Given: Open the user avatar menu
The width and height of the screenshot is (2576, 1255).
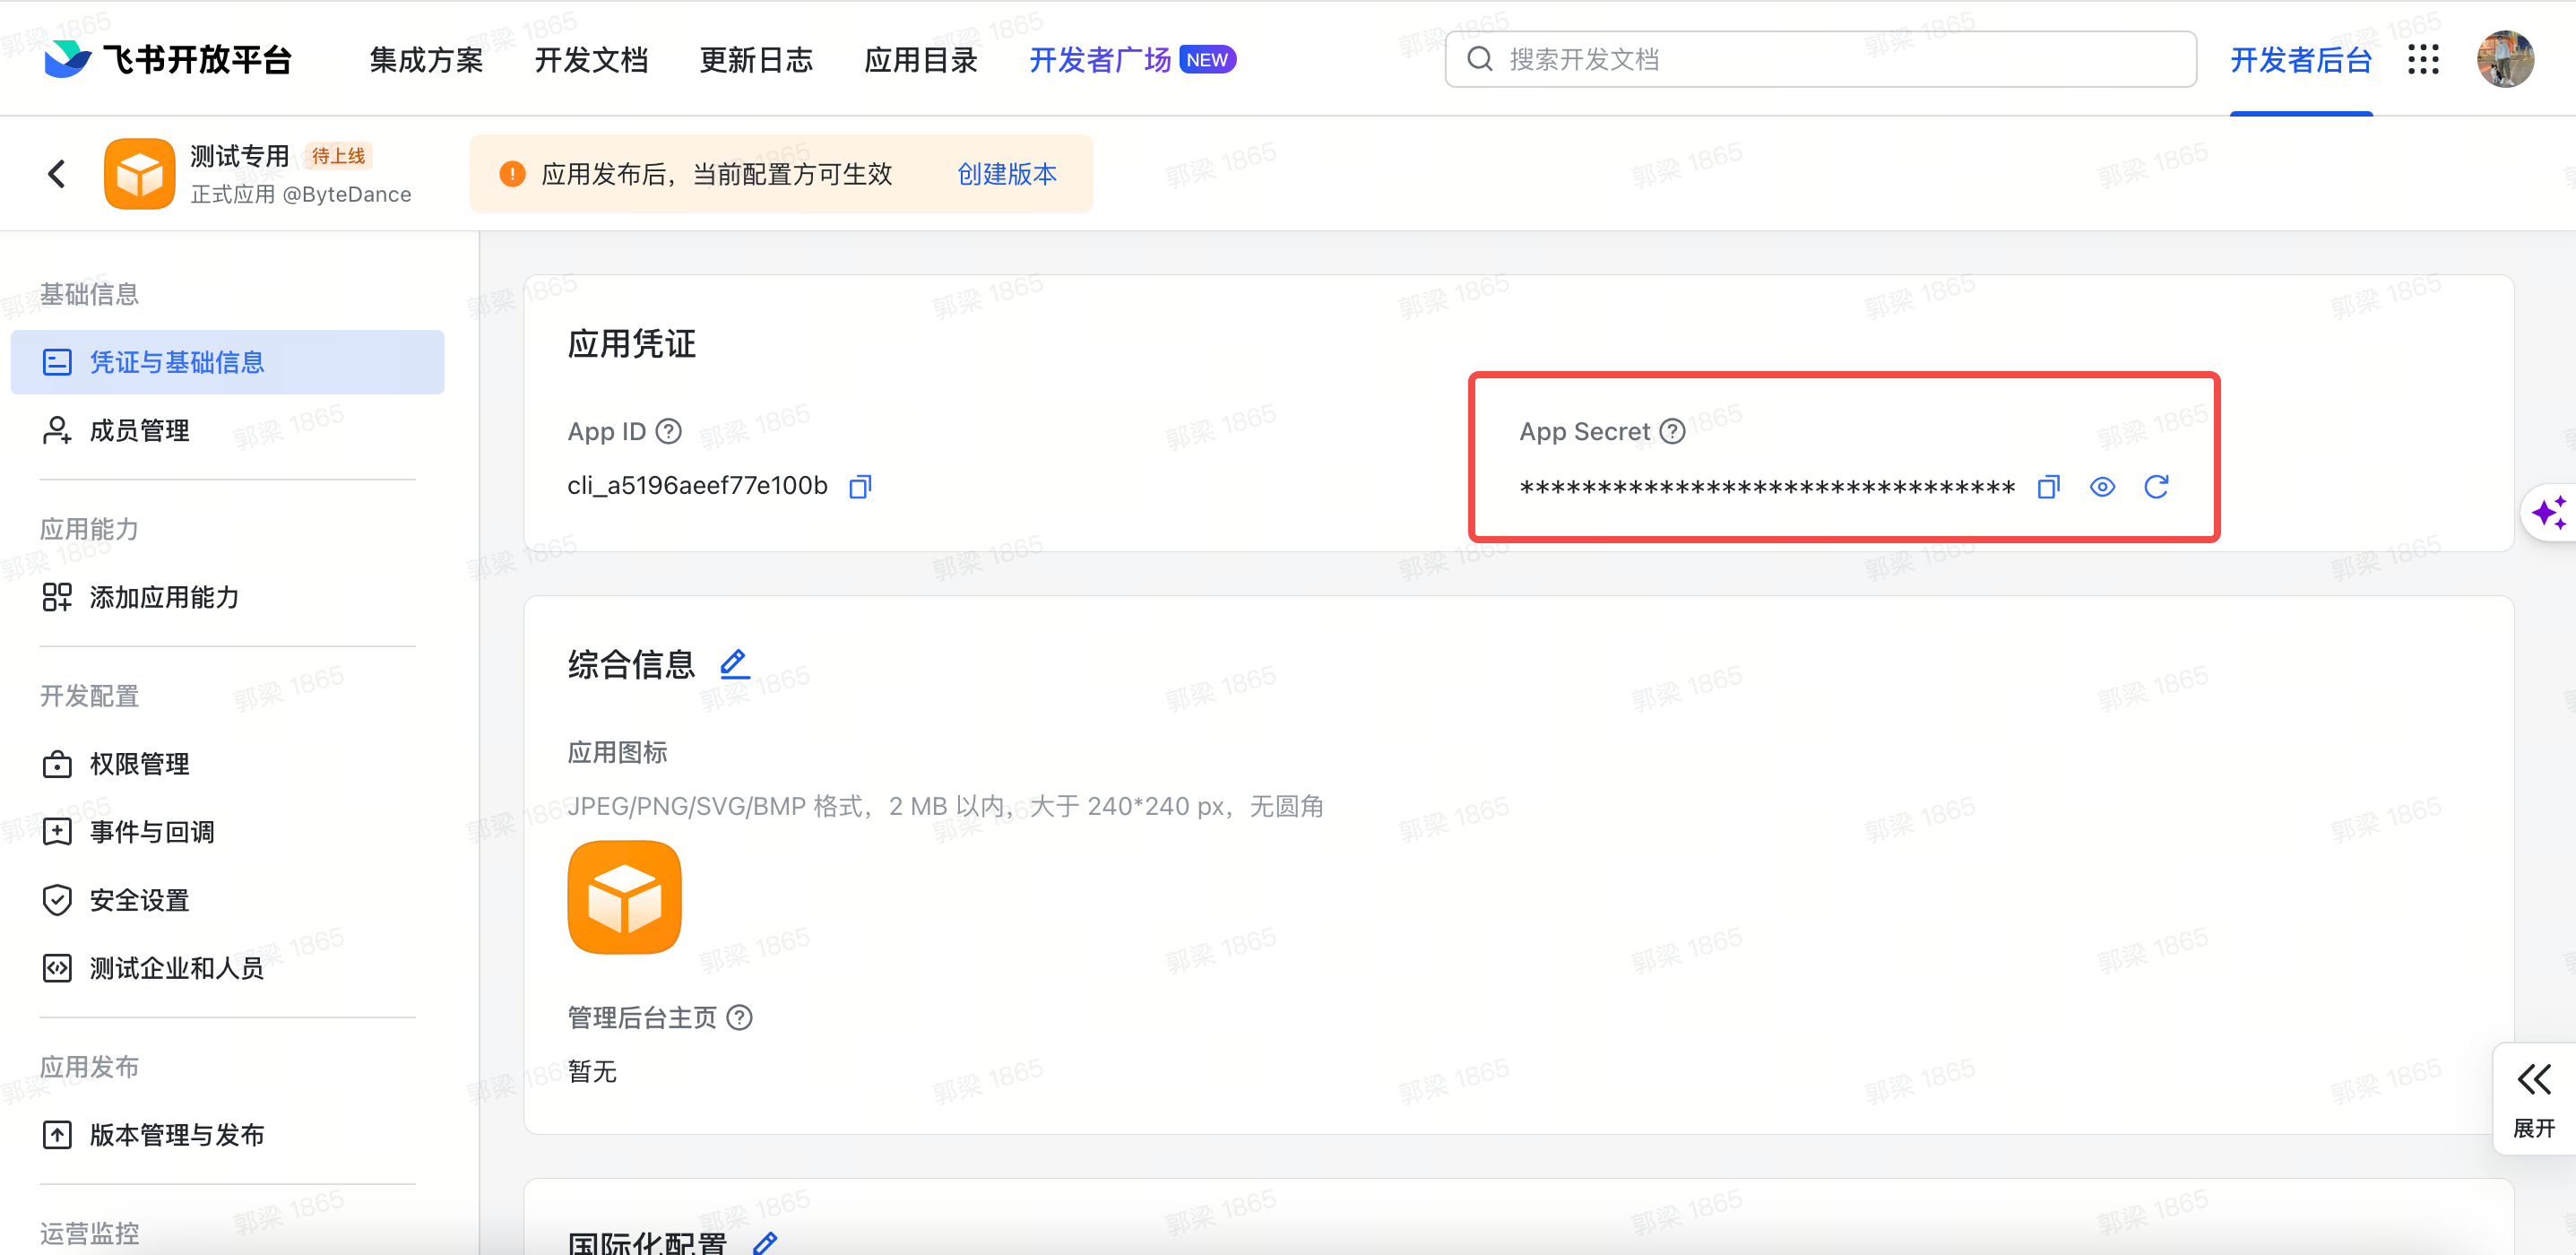Looking at the screenshot, I should [x=2505, y=59].
